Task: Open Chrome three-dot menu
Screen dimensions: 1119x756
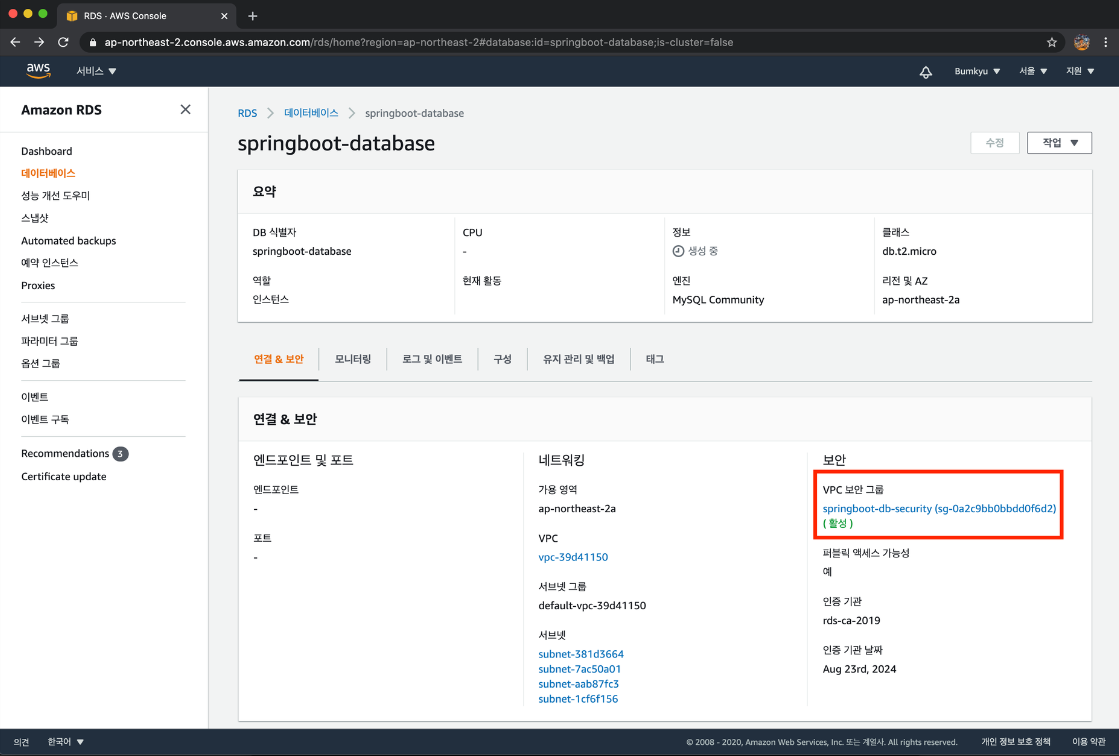Action: [1105, 42]
